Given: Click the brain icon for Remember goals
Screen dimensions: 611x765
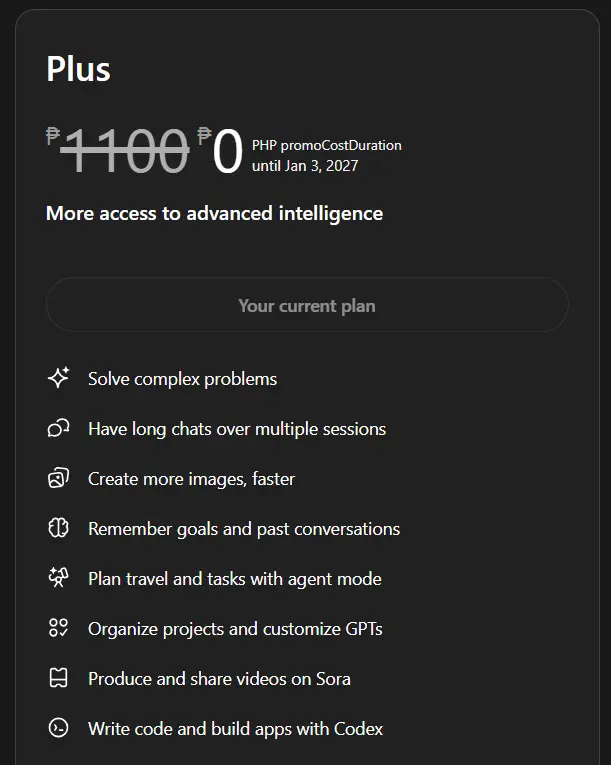Looking at the screenshot, I should pyautogui.click(x=59, y=528).
